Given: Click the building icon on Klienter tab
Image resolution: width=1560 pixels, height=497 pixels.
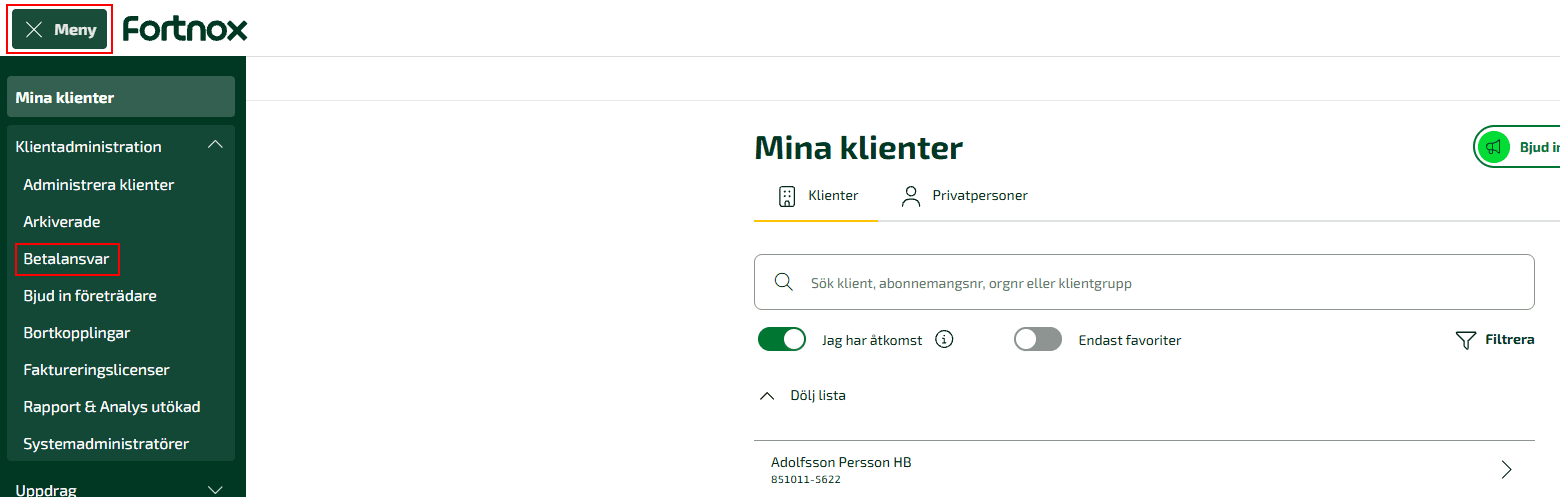Looking at the screenshot, I should coord(787,195).
